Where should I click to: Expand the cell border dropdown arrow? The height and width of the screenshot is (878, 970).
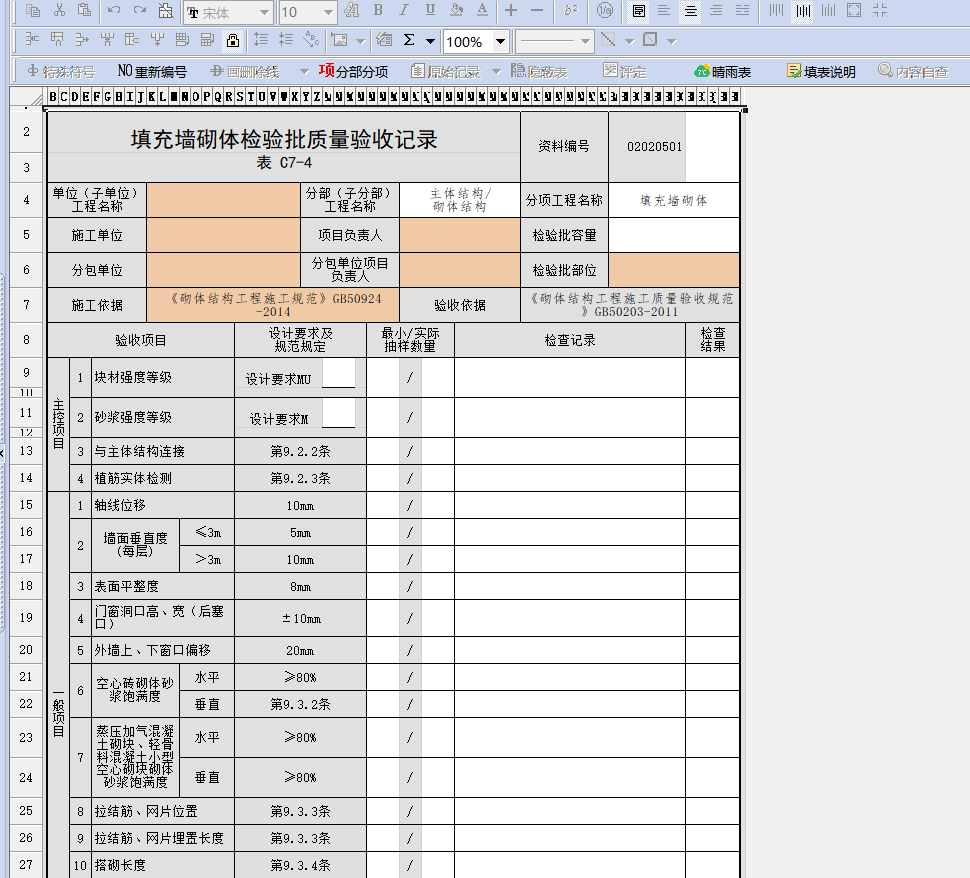point(671,41)
